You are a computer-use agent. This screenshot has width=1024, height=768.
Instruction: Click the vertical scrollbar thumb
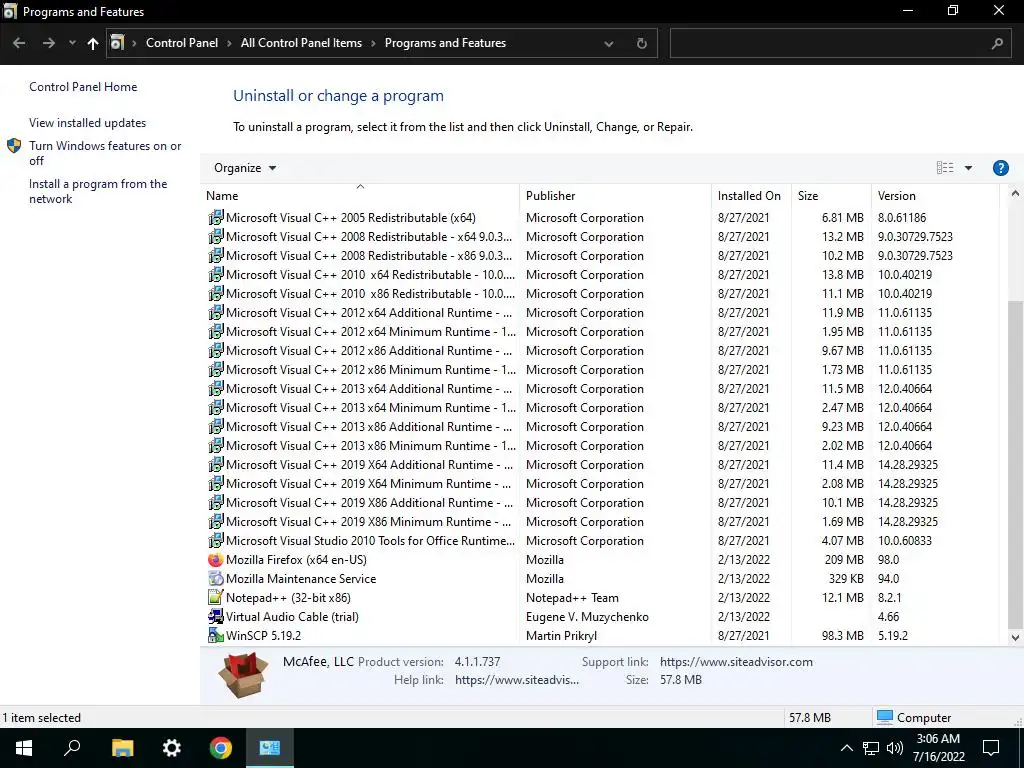tap(1015, 464)
